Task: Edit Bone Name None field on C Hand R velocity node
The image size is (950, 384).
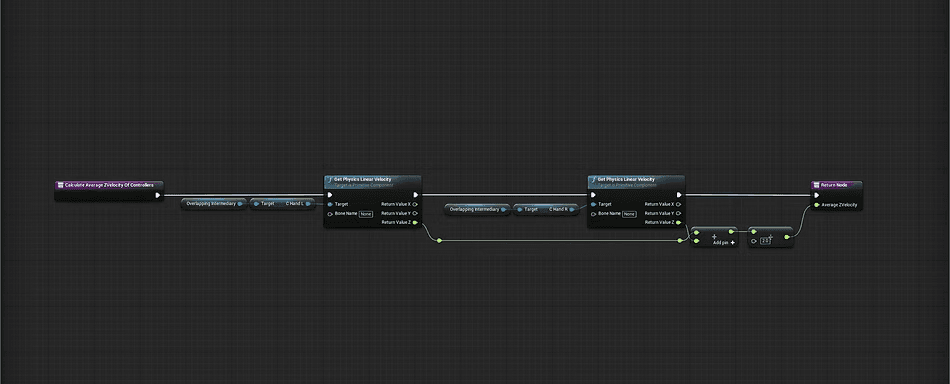Action: tap(629, 214)
